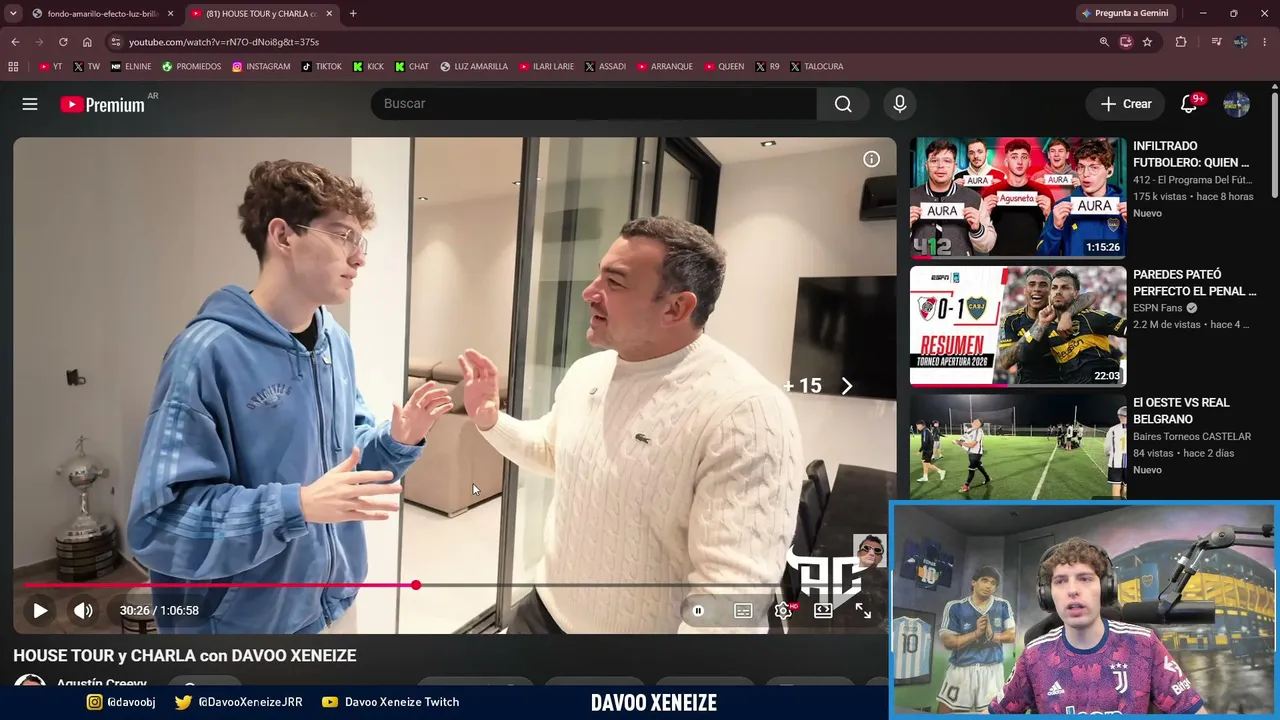The height and width of the screenshot is (720, 1280).
Task: Start voice search with the microphone
Action: [x=900, y=104]
